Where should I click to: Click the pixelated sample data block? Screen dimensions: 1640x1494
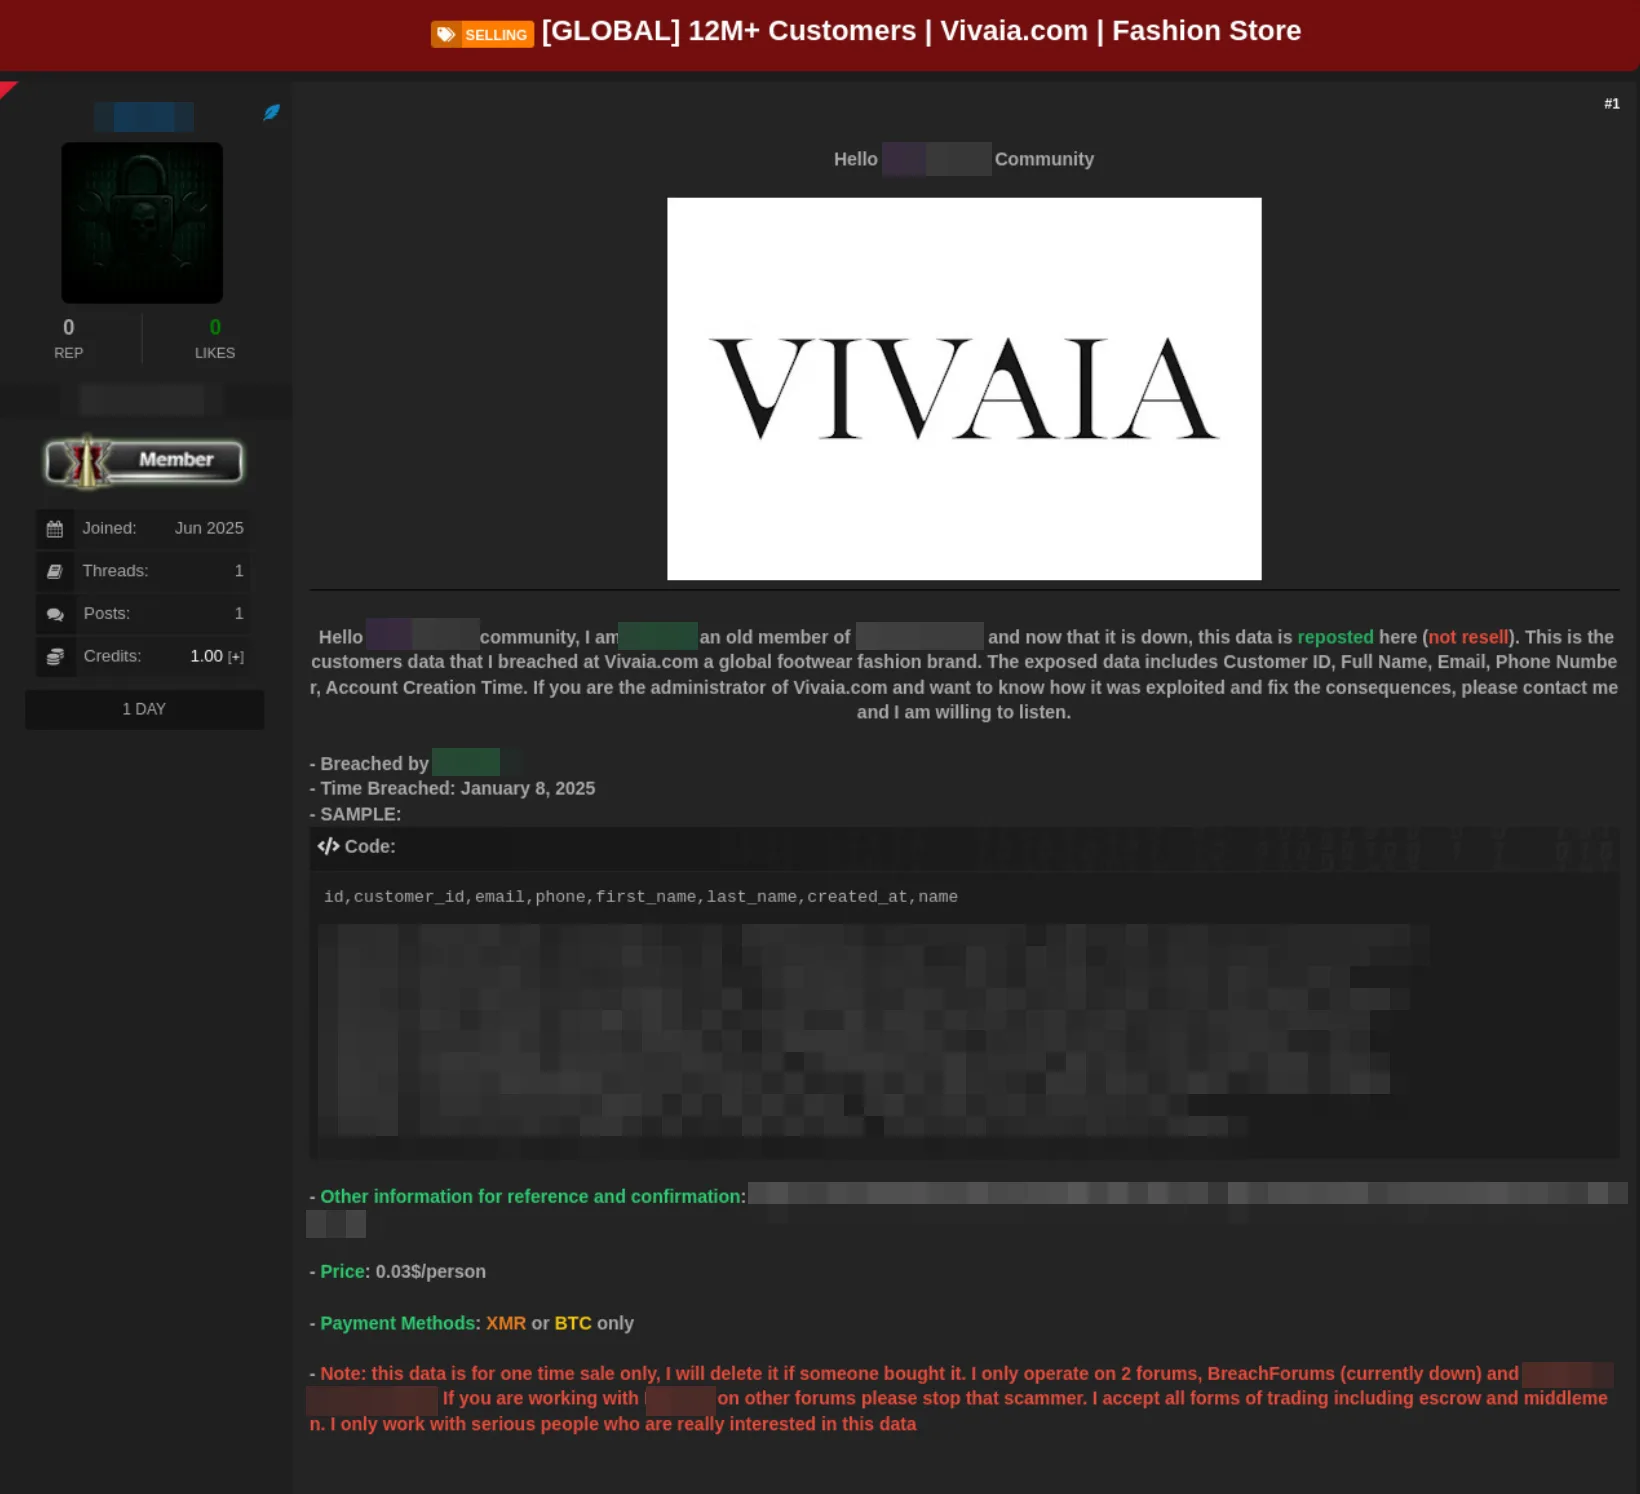(x=872, y=1030)
